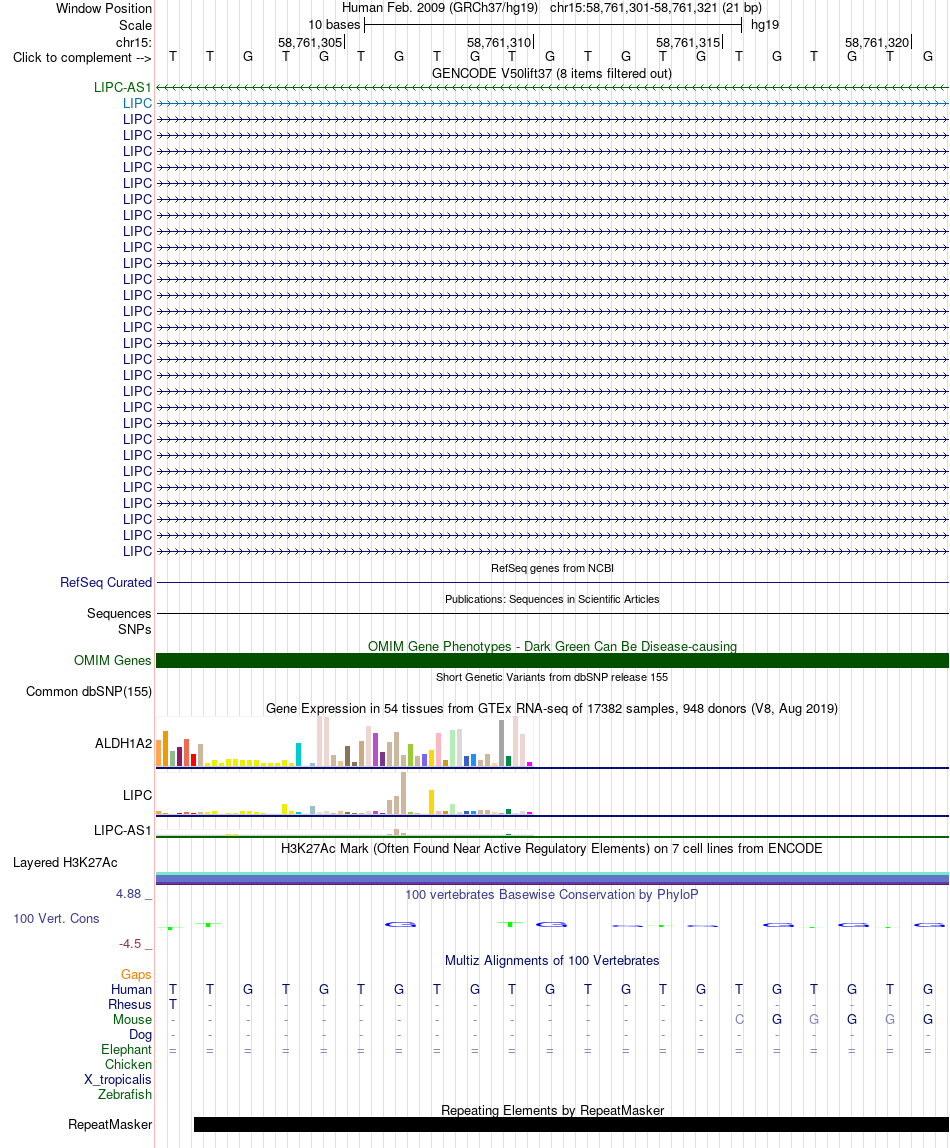
Task: Click the Dog alignment row label
Action: coord(141,1035)
